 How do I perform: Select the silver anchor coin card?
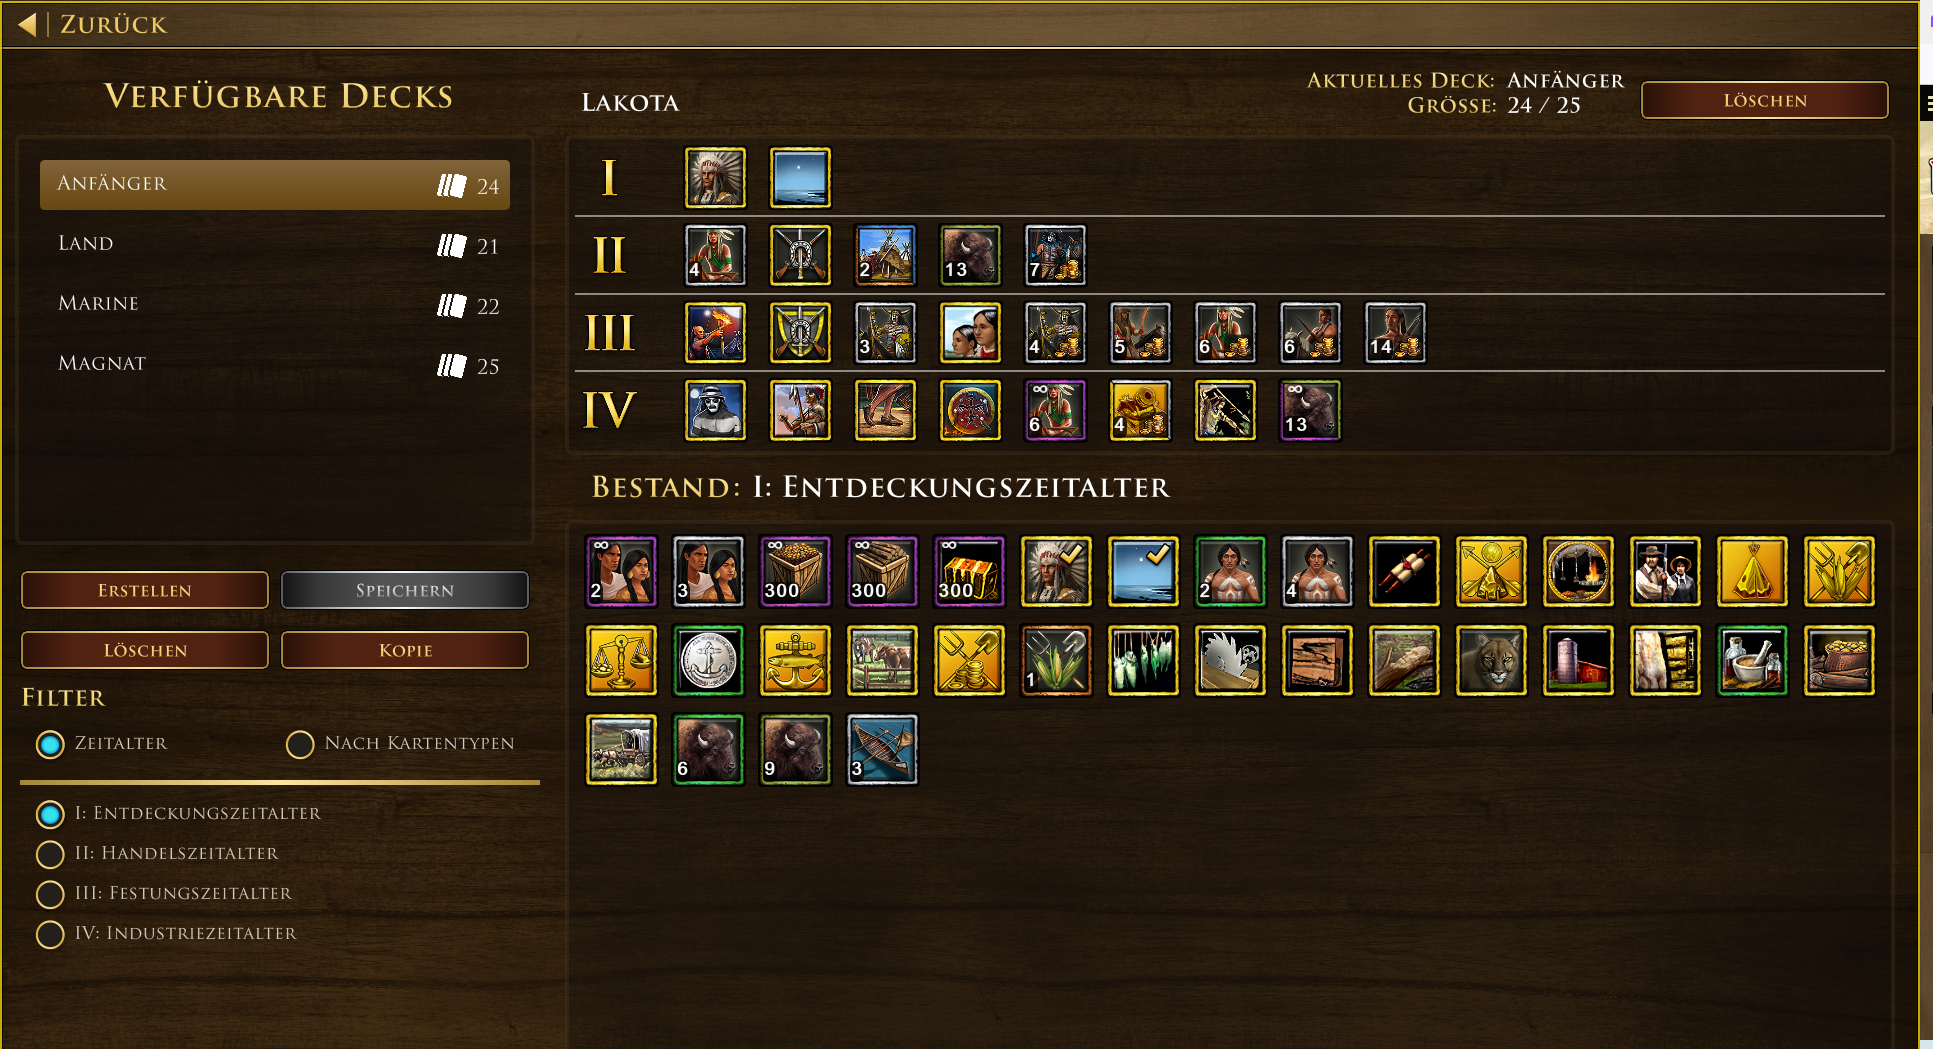[x=708, y=660]
